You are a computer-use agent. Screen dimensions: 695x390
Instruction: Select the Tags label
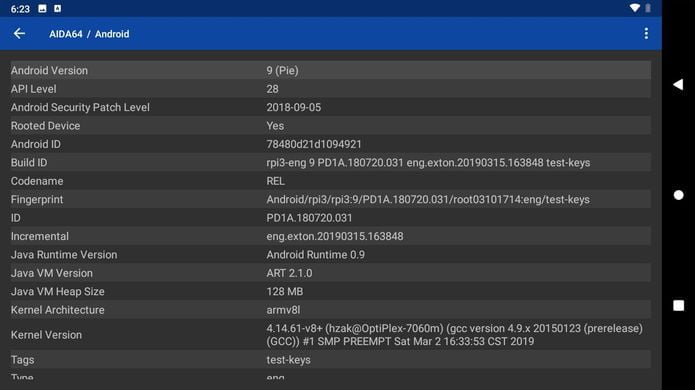click(x=23, y=360)
